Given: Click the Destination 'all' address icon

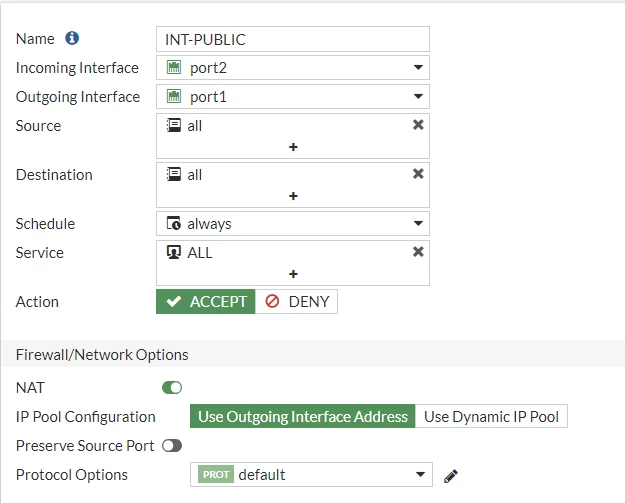Looking at the screenshot, I should 174,174.
